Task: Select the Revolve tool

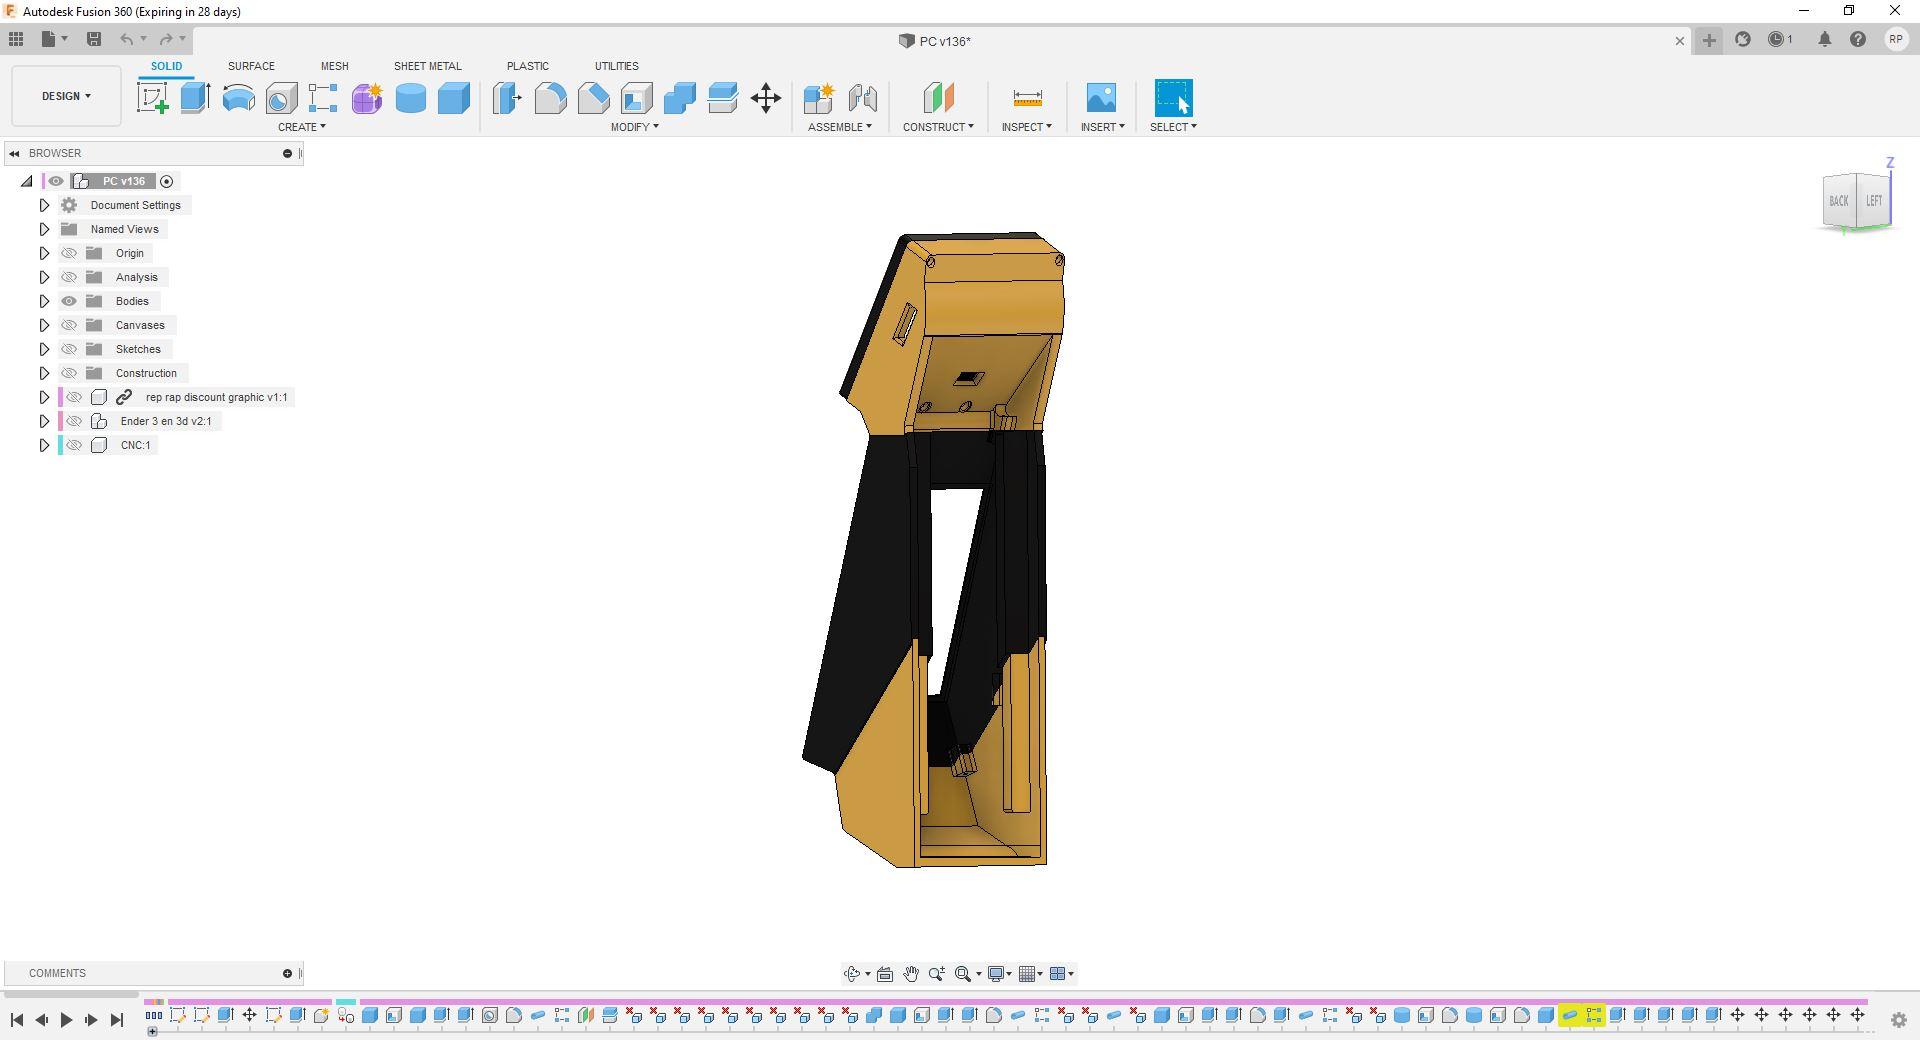Action: coord(239,98)
